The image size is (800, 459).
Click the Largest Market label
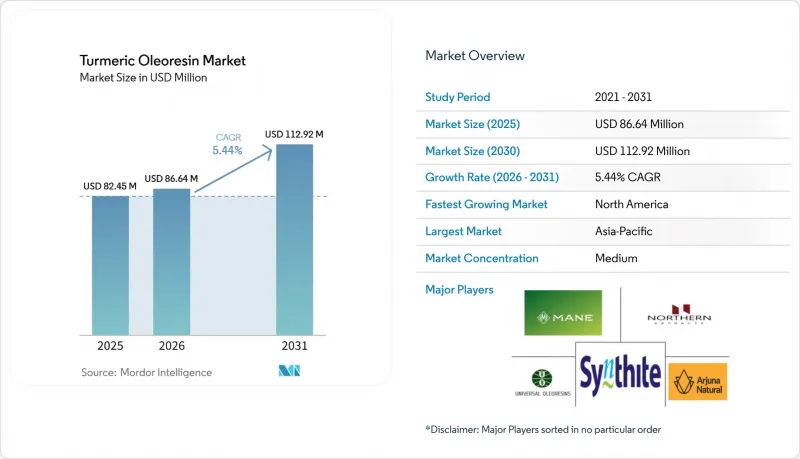pyautogui.click(x=463, y=231)
